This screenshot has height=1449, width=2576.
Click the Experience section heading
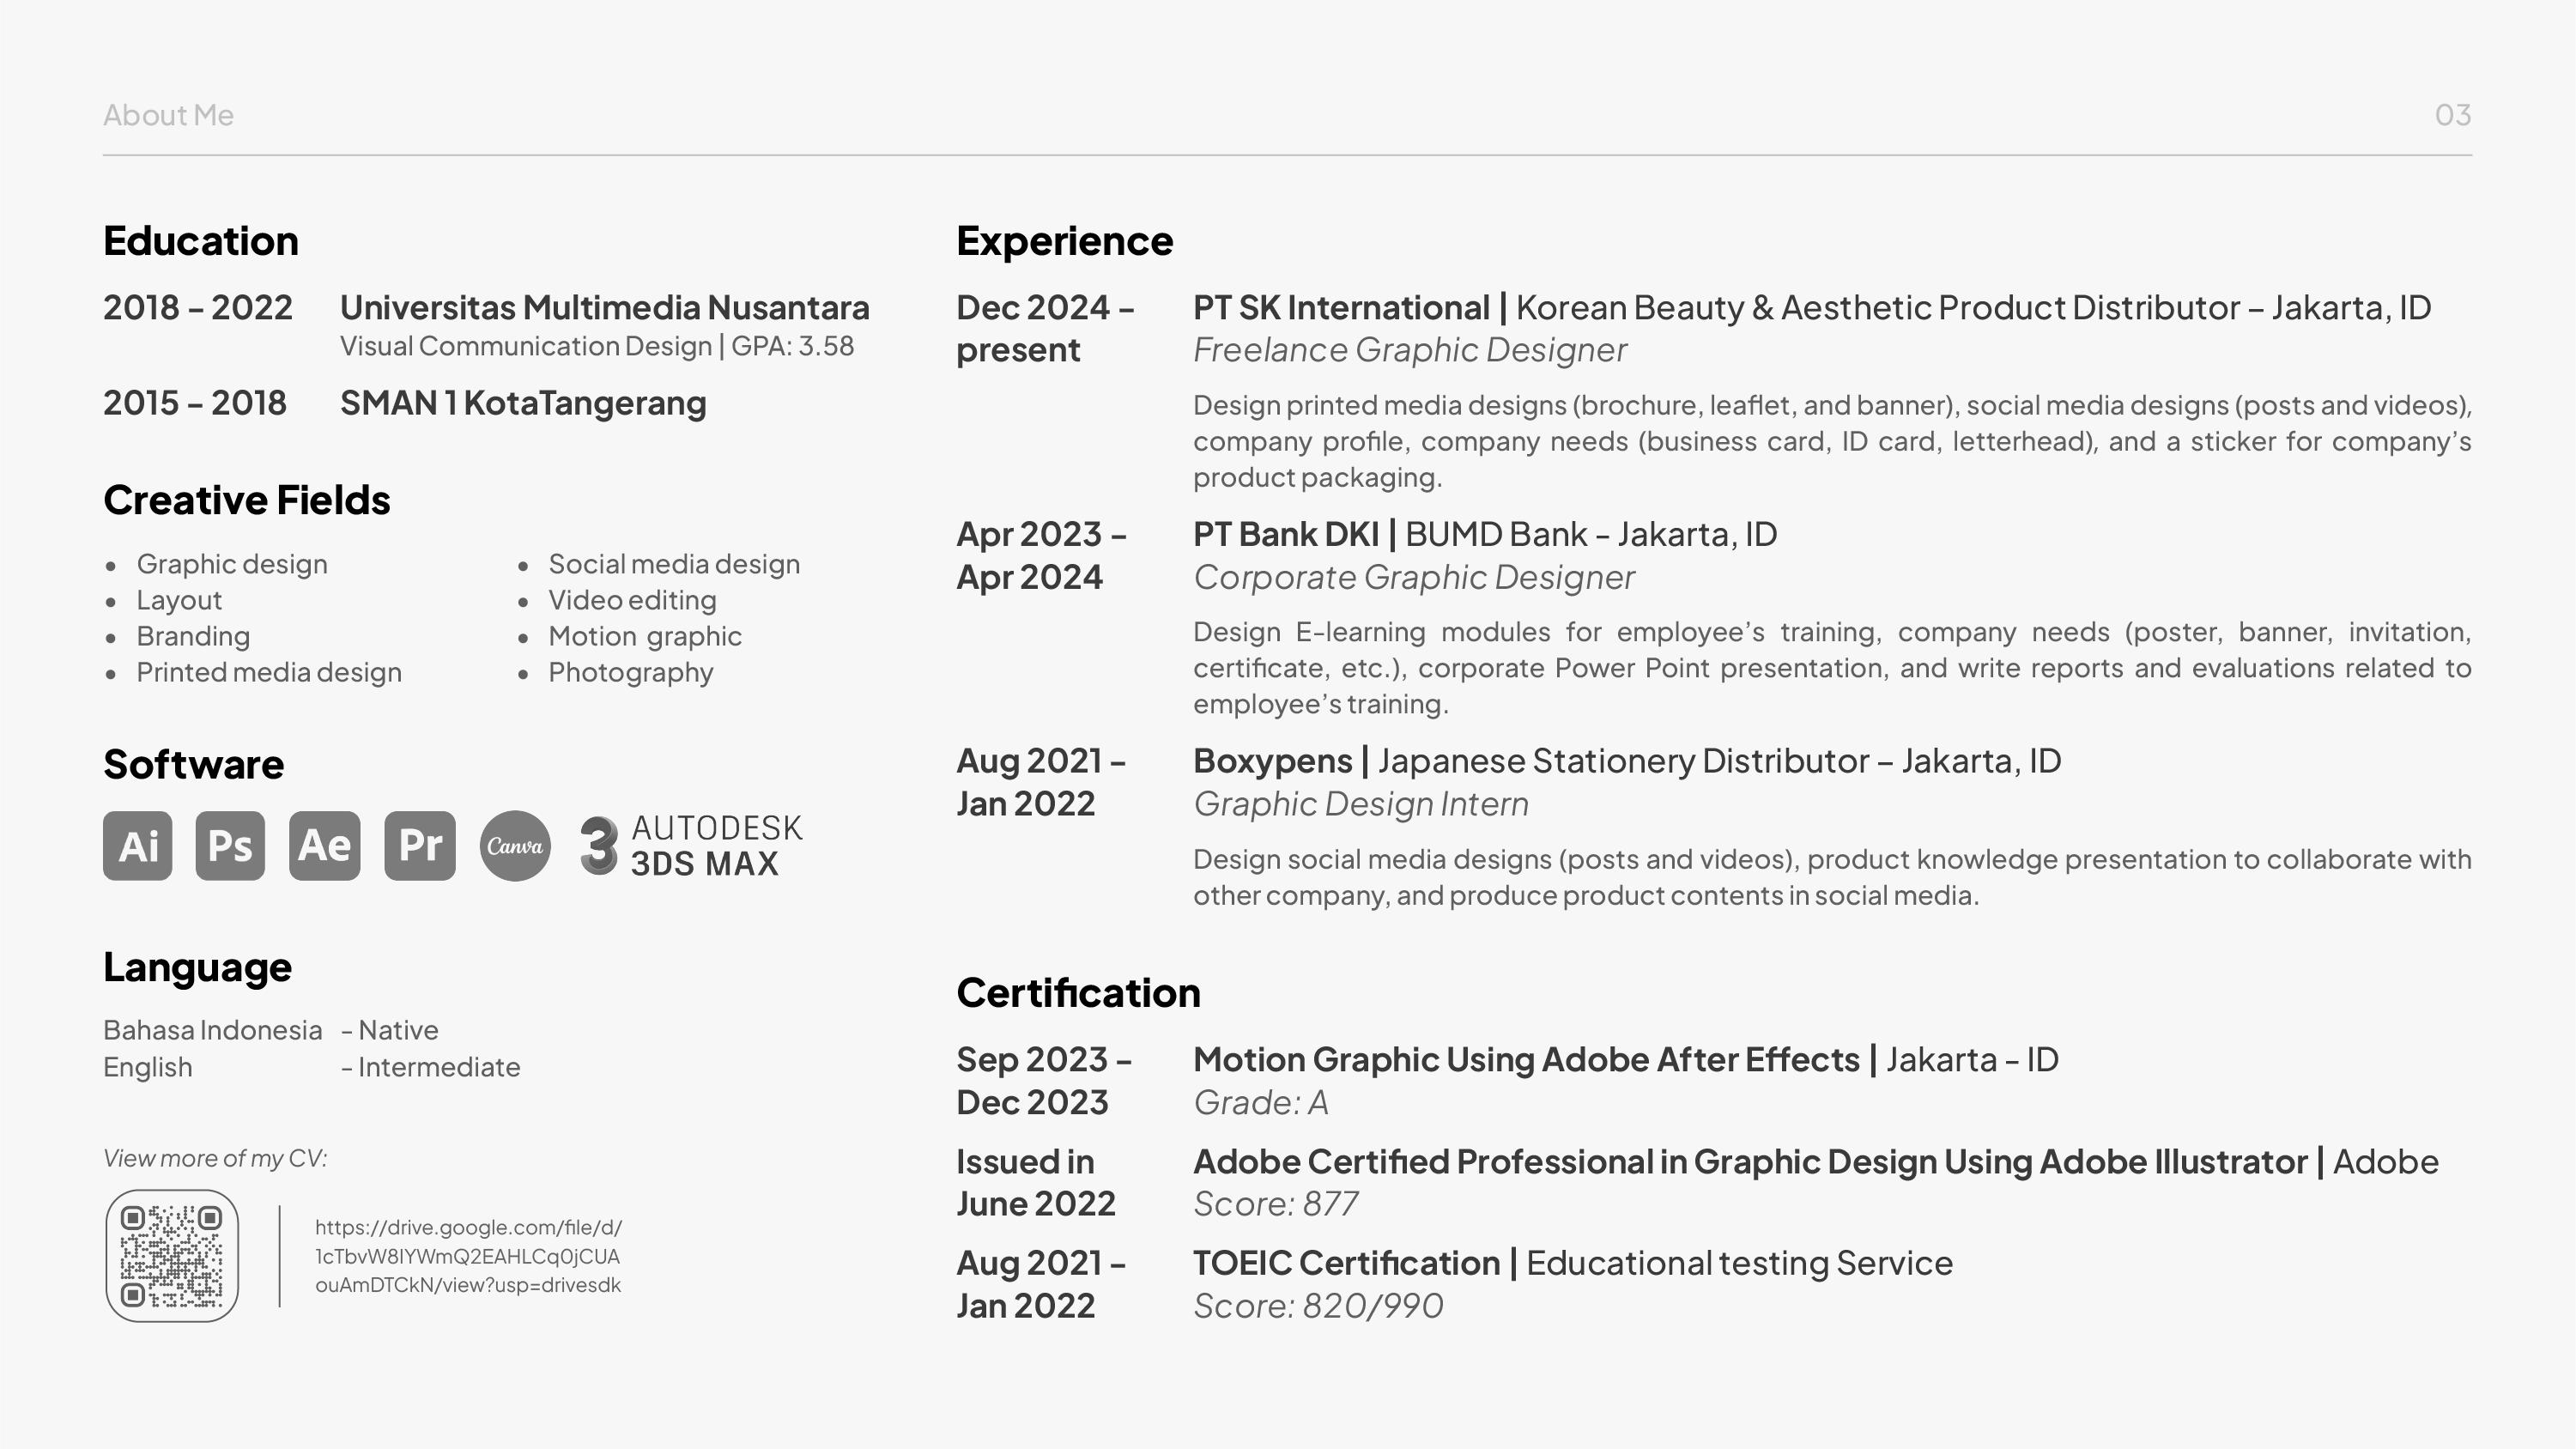tap(1065, 241)
